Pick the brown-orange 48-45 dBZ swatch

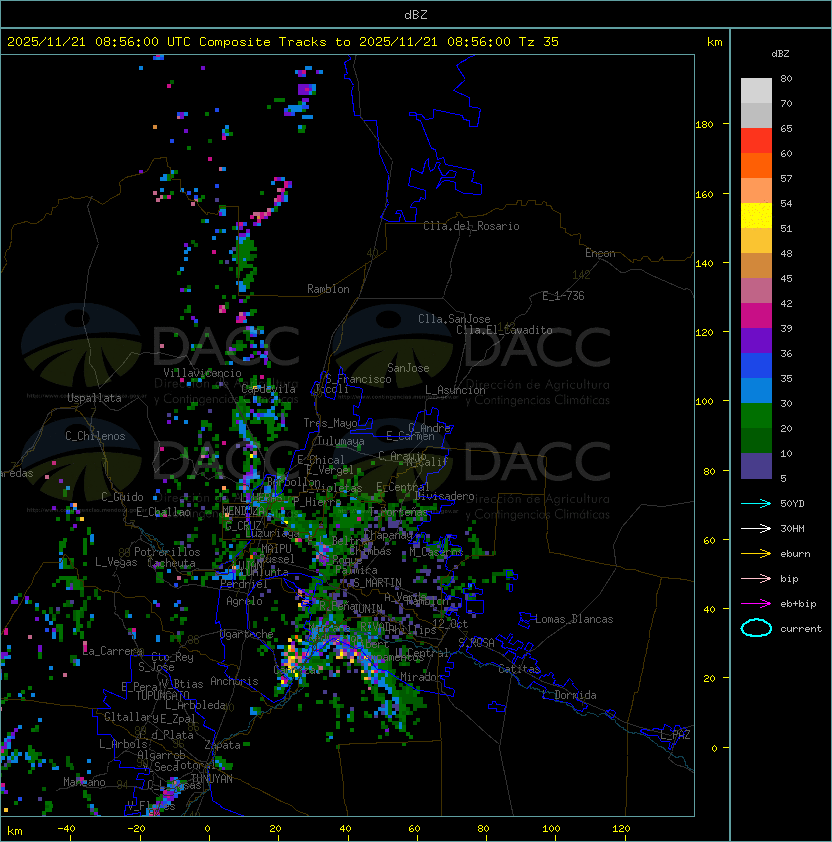pyautogui.click(x=756, y=265)
